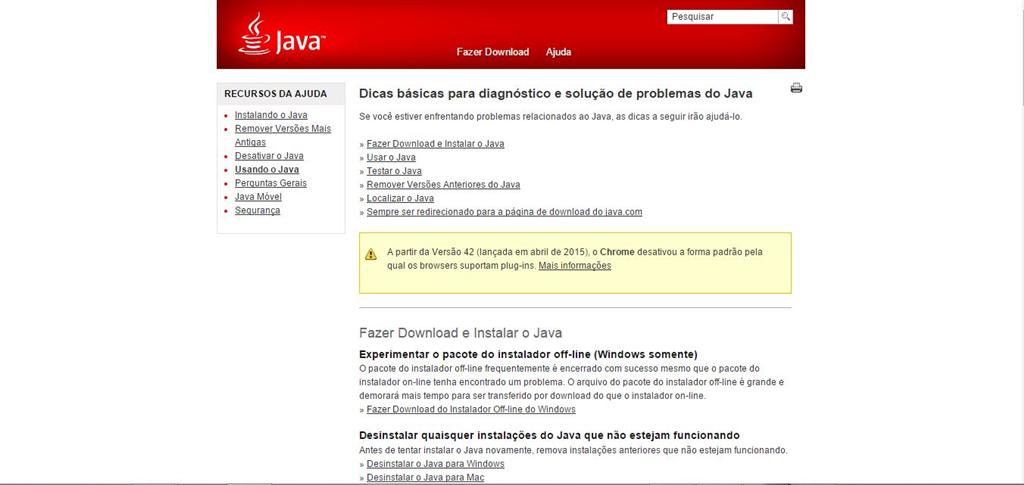This screenshot has height=485, width=1024.
Task: Jump to Testar o Java section
Action: tap(394, 171)
